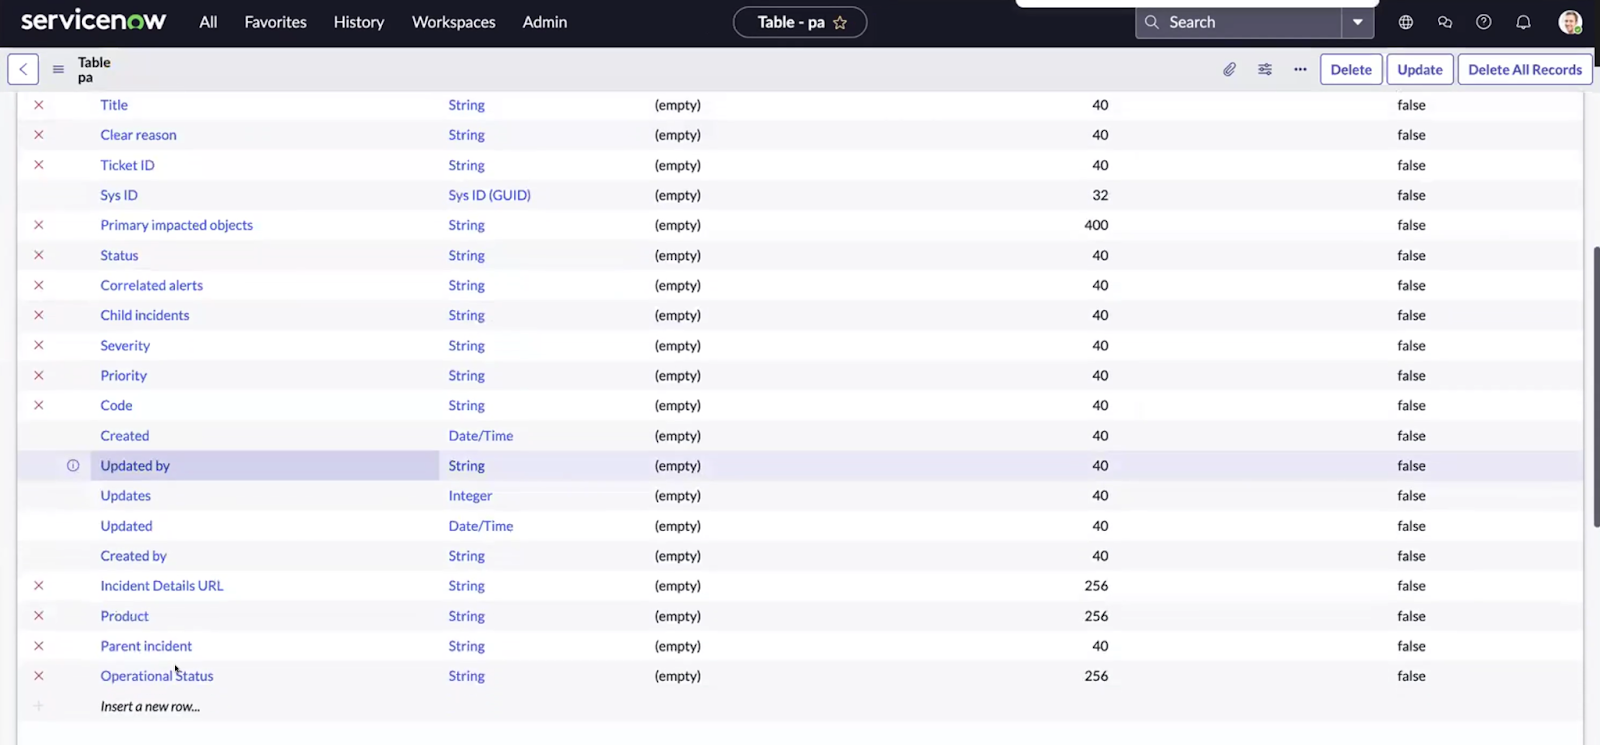Go back using the left arrow button
Screen dimensions: 1600x745
pos(23,69)
